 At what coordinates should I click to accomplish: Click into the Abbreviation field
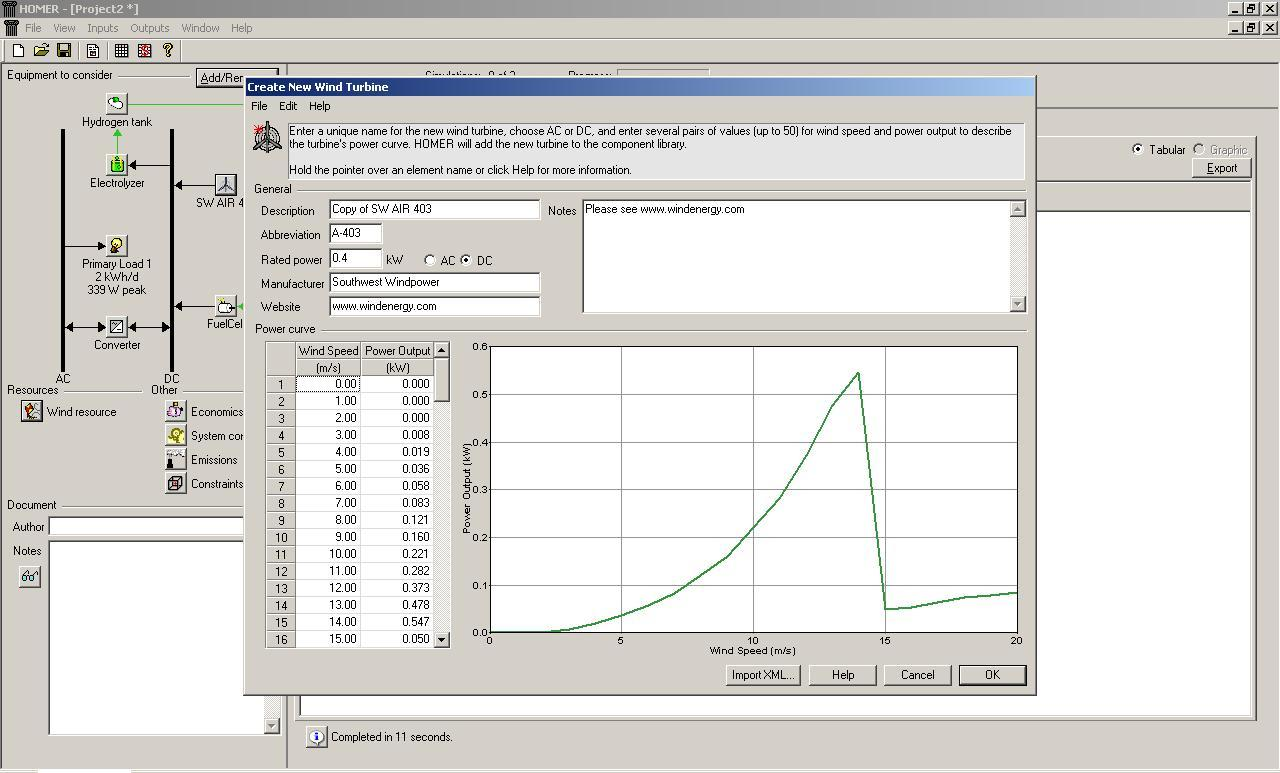(355, 234)
